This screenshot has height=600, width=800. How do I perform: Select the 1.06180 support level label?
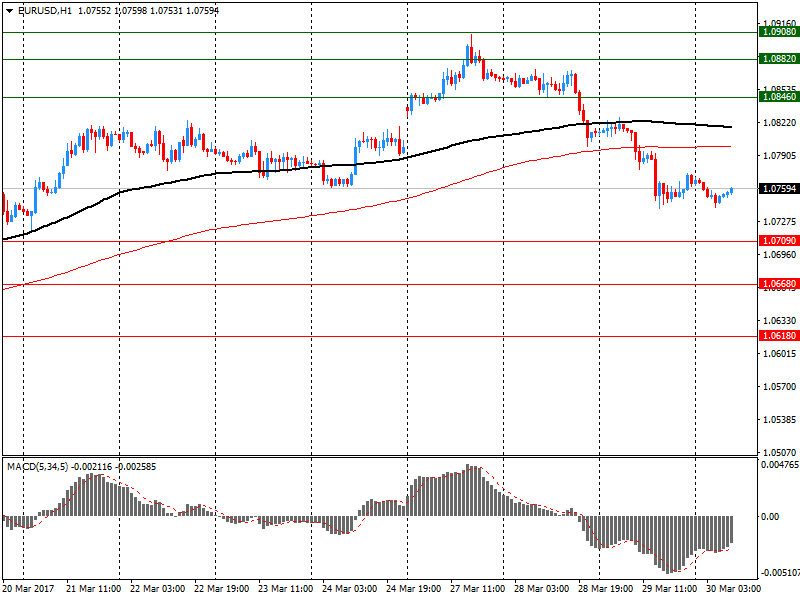779,336
